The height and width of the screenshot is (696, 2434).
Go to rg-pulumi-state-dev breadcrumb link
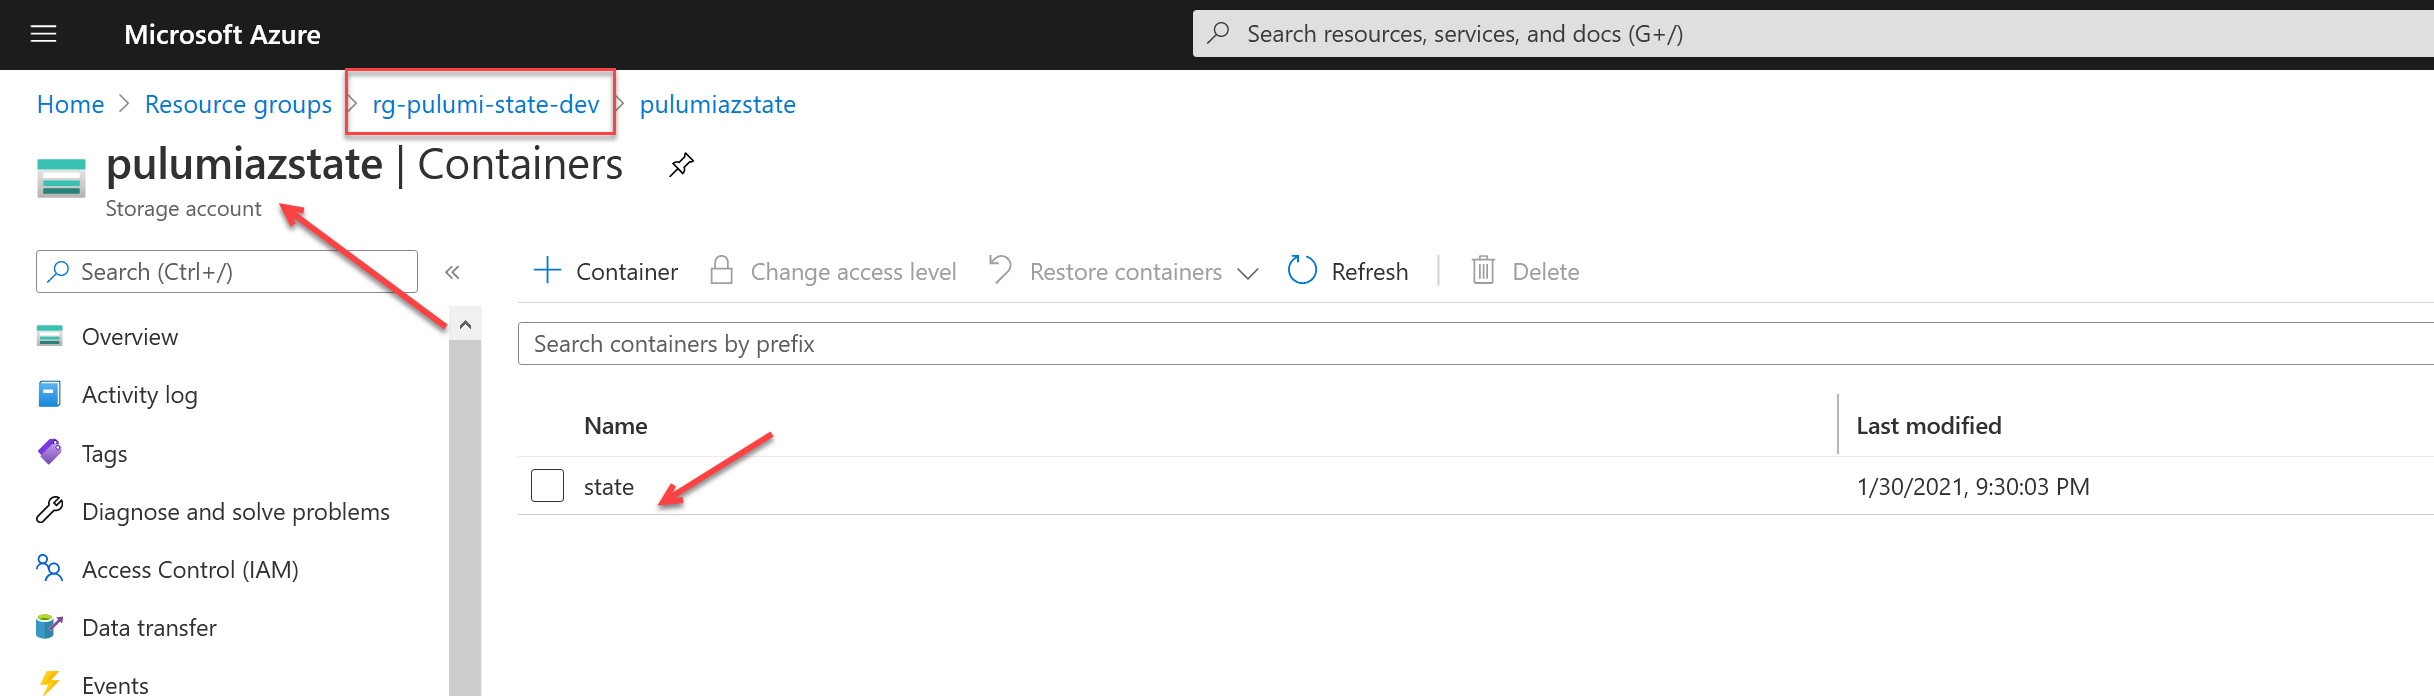tap(486, 104)
